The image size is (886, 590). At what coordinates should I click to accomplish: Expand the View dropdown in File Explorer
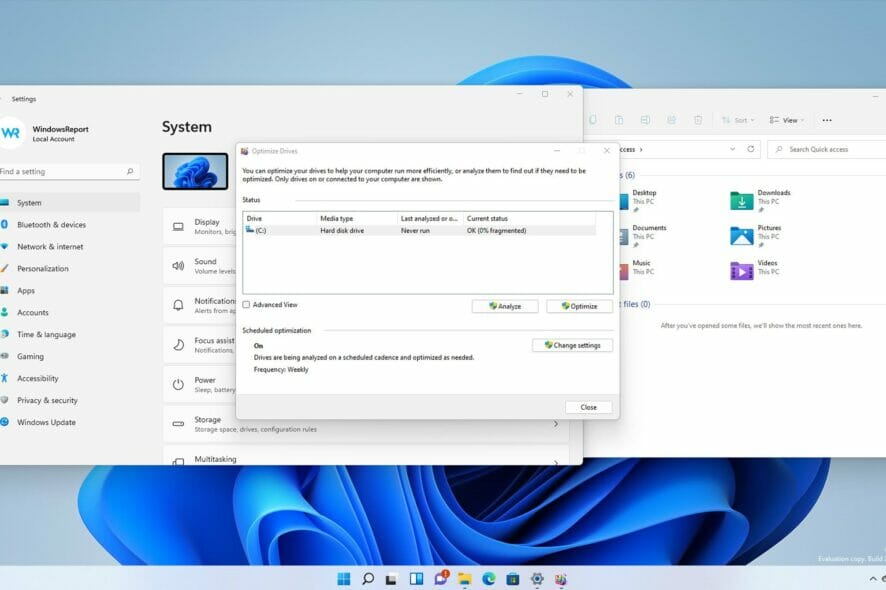pos(788,120)
